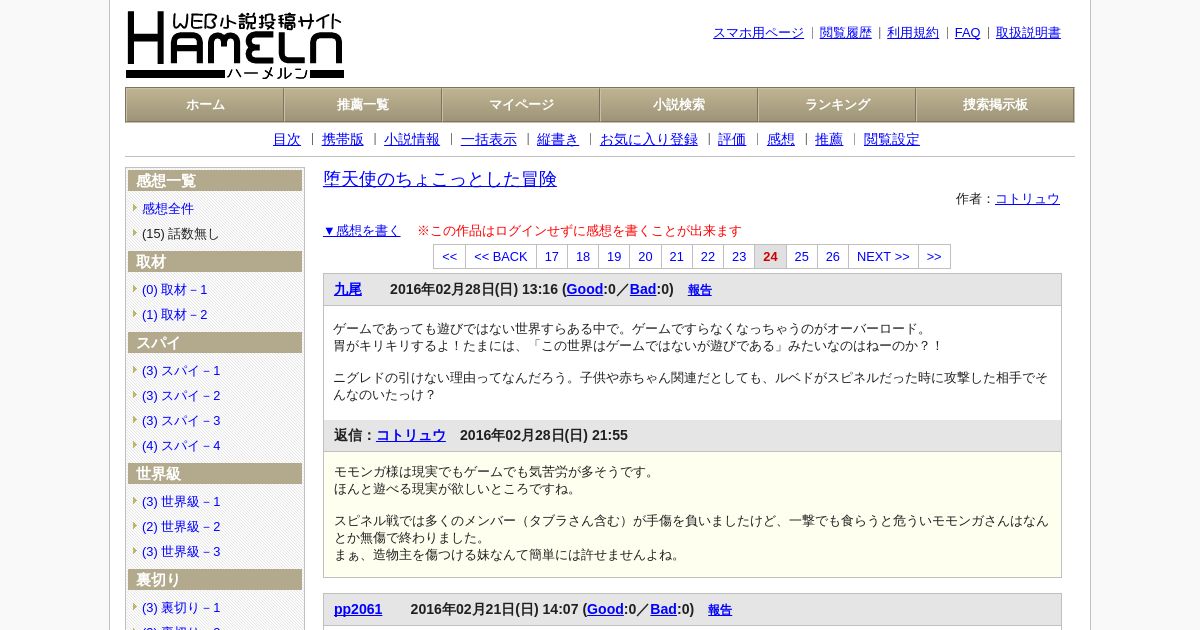Go to page 19
Viewport: 1200px width, 630px height.
click(614, 257)
